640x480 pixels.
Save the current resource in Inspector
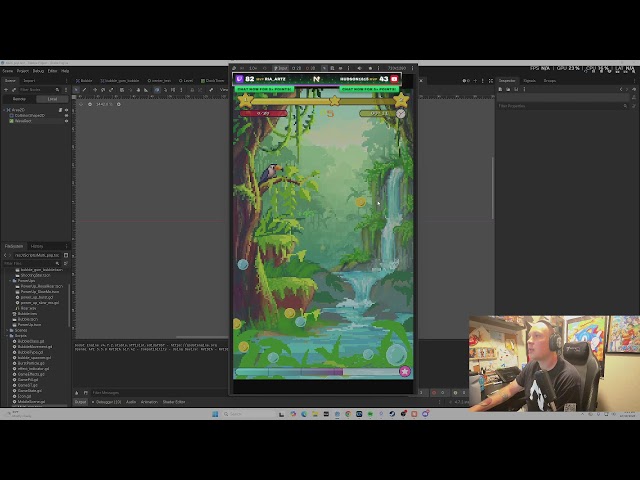pyautogui.click(x=516, y=89)
